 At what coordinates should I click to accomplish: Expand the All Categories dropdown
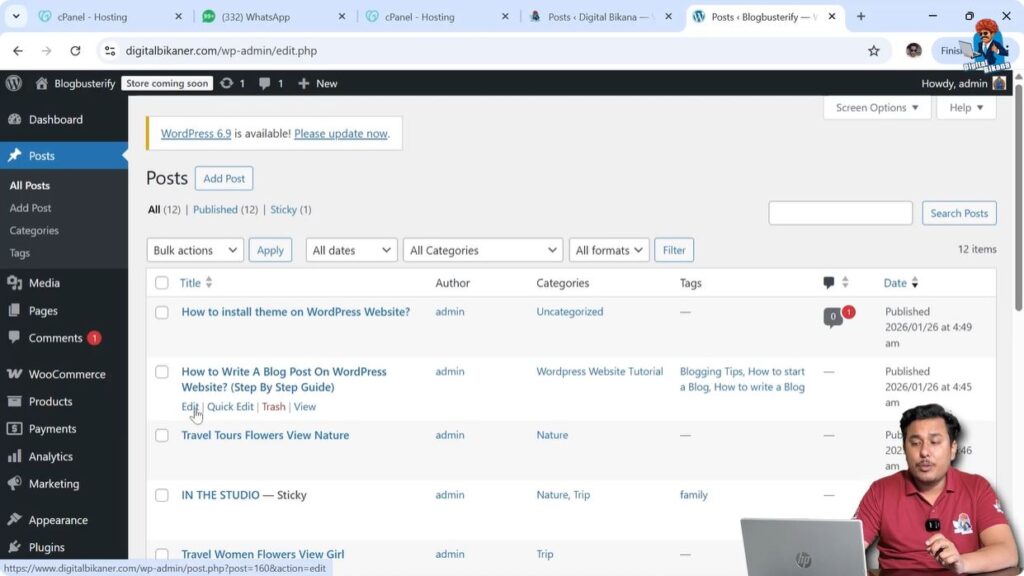tap(482, 250)
